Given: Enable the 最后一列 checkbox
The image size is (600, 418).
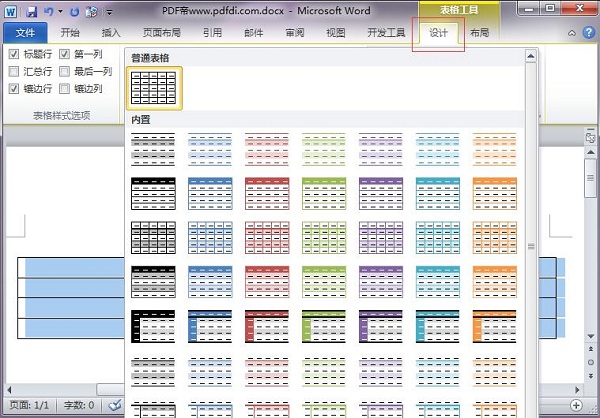Looking at the screenshot, I should point(64,71).
